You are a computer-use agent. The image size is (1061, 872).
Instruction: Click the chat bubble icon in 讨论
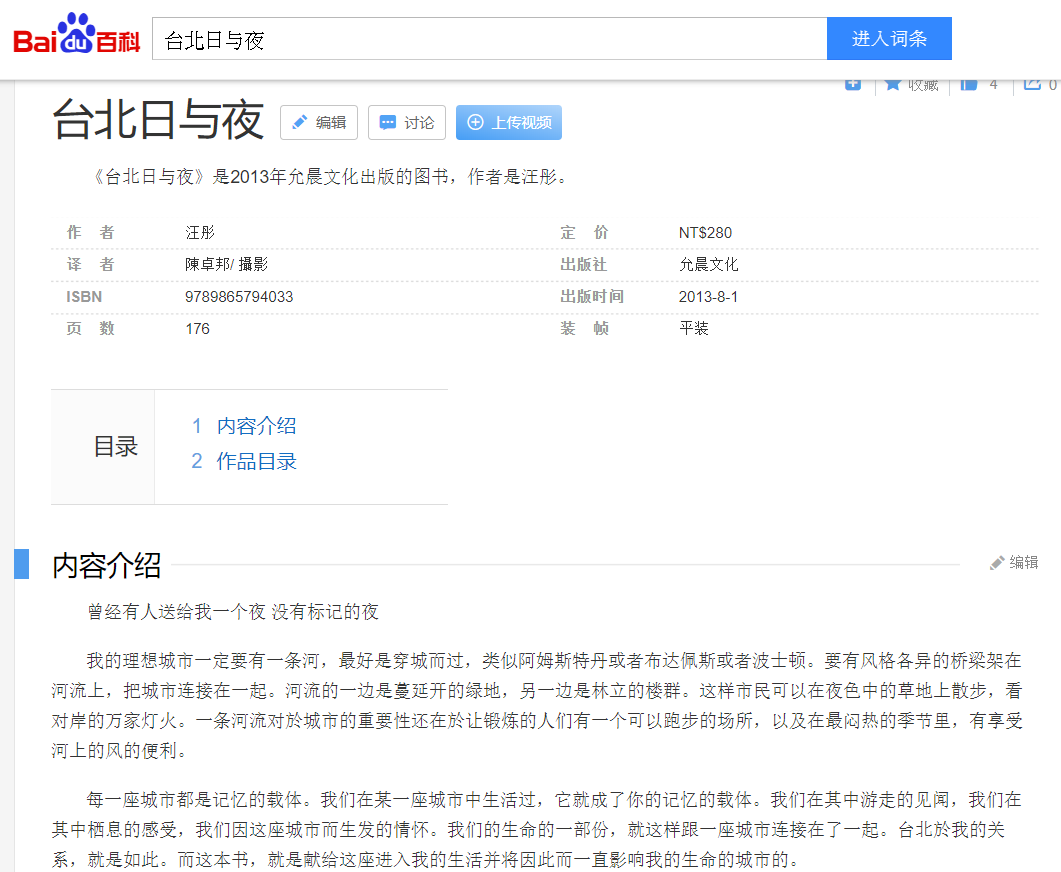(388, 122)
